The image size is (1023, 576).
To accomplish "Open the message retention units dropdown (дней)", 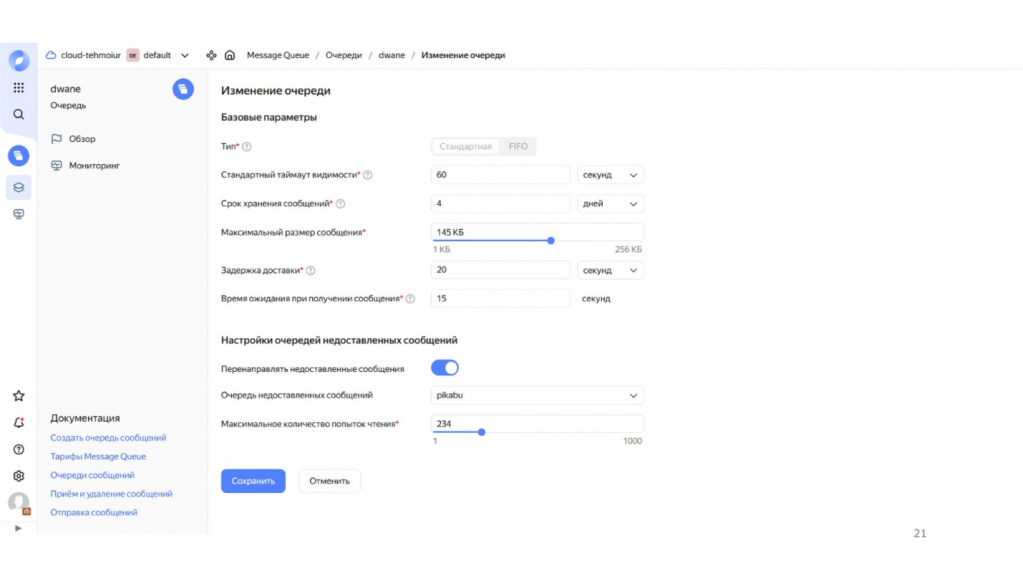I will (x=611, y=204).
